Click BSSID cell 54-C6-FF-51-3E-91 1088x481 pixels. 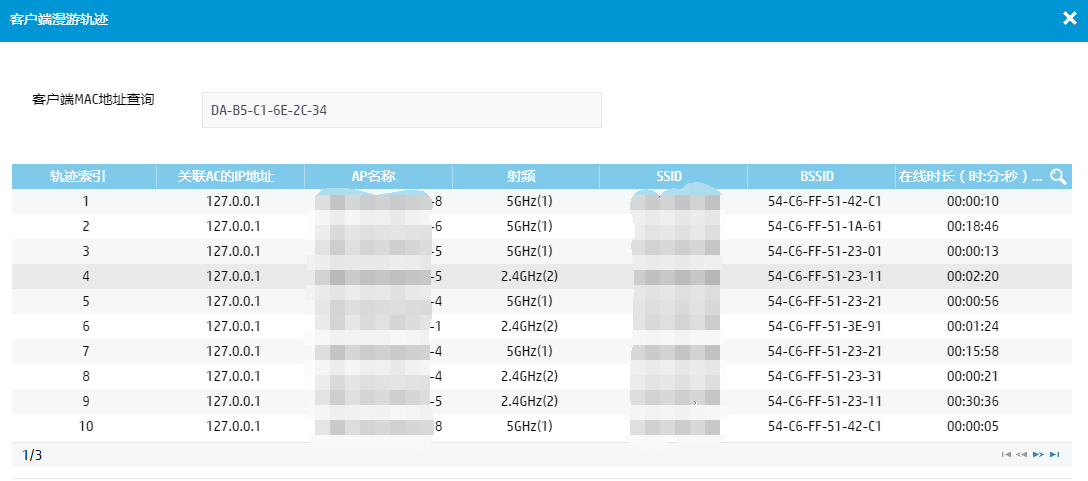coord(824,326)
